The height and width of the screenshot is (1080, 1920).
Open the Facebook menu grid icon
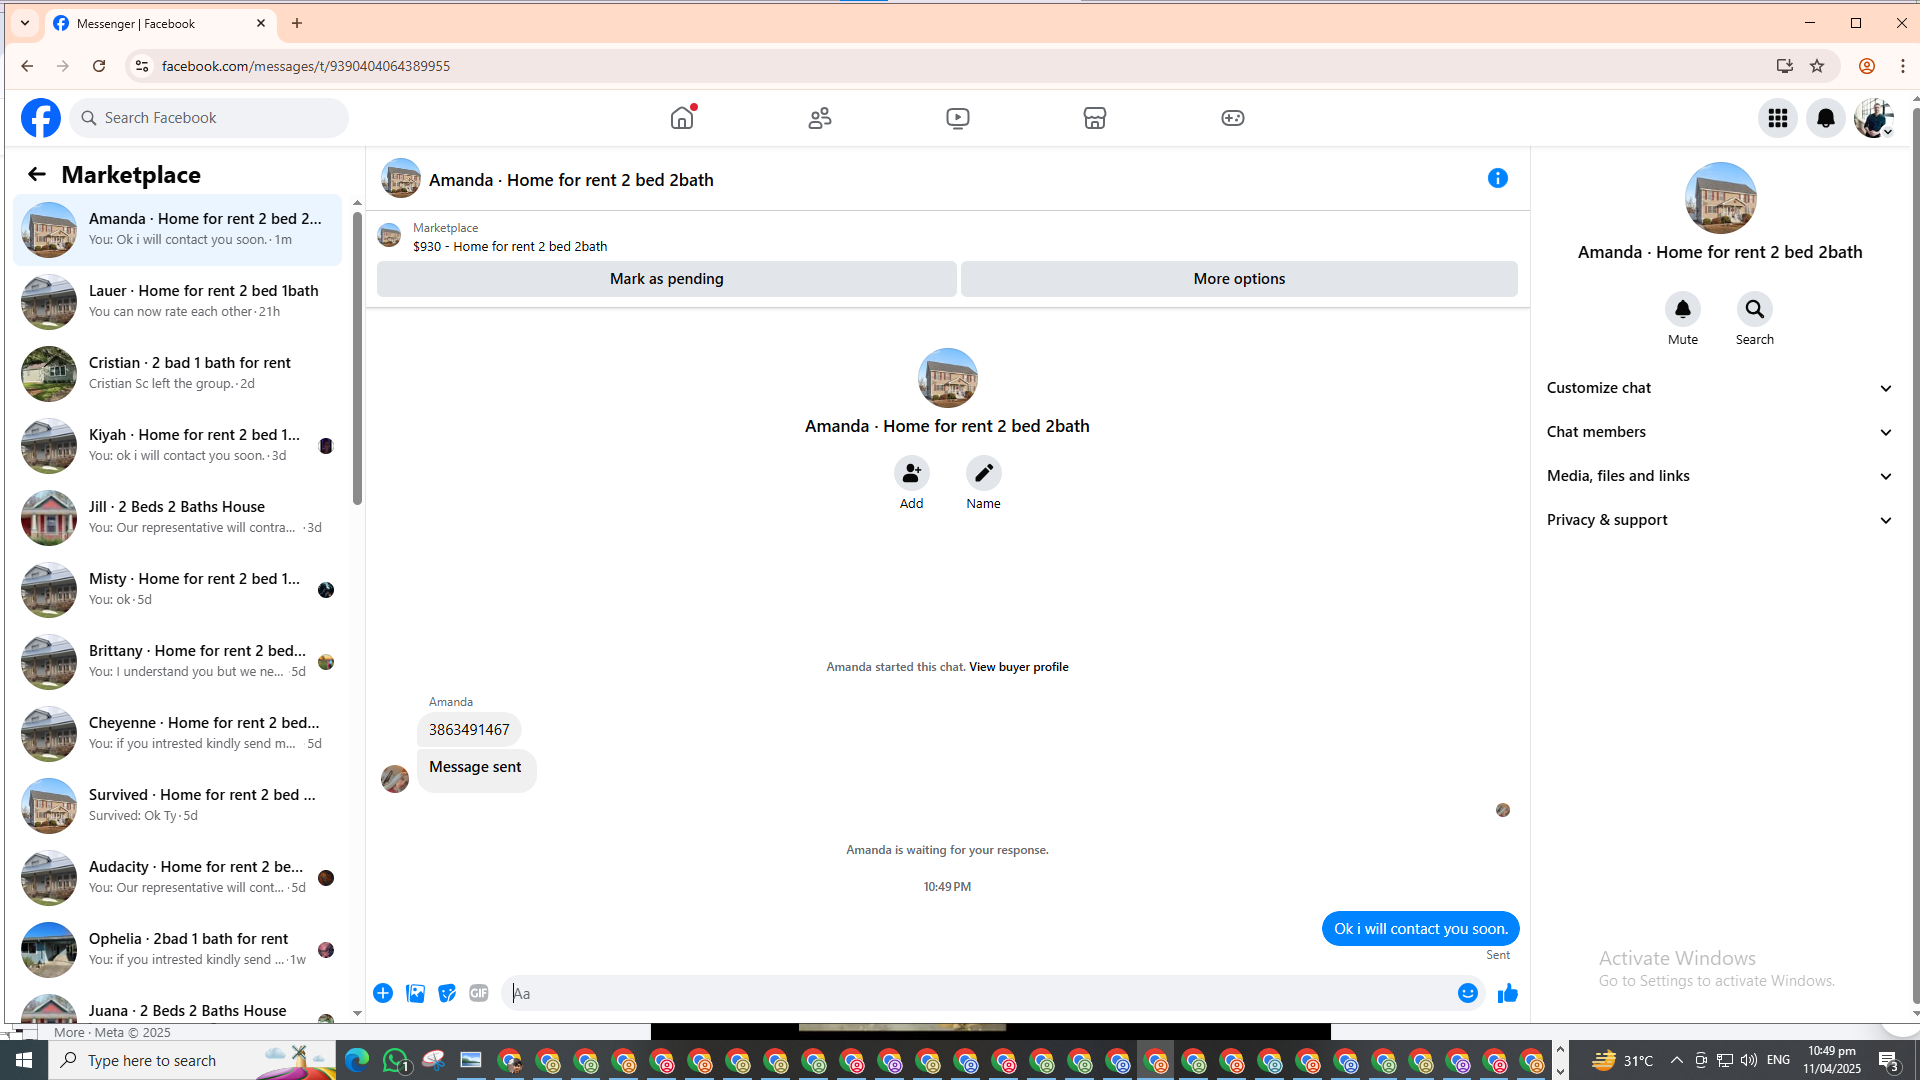(1778, 118)
